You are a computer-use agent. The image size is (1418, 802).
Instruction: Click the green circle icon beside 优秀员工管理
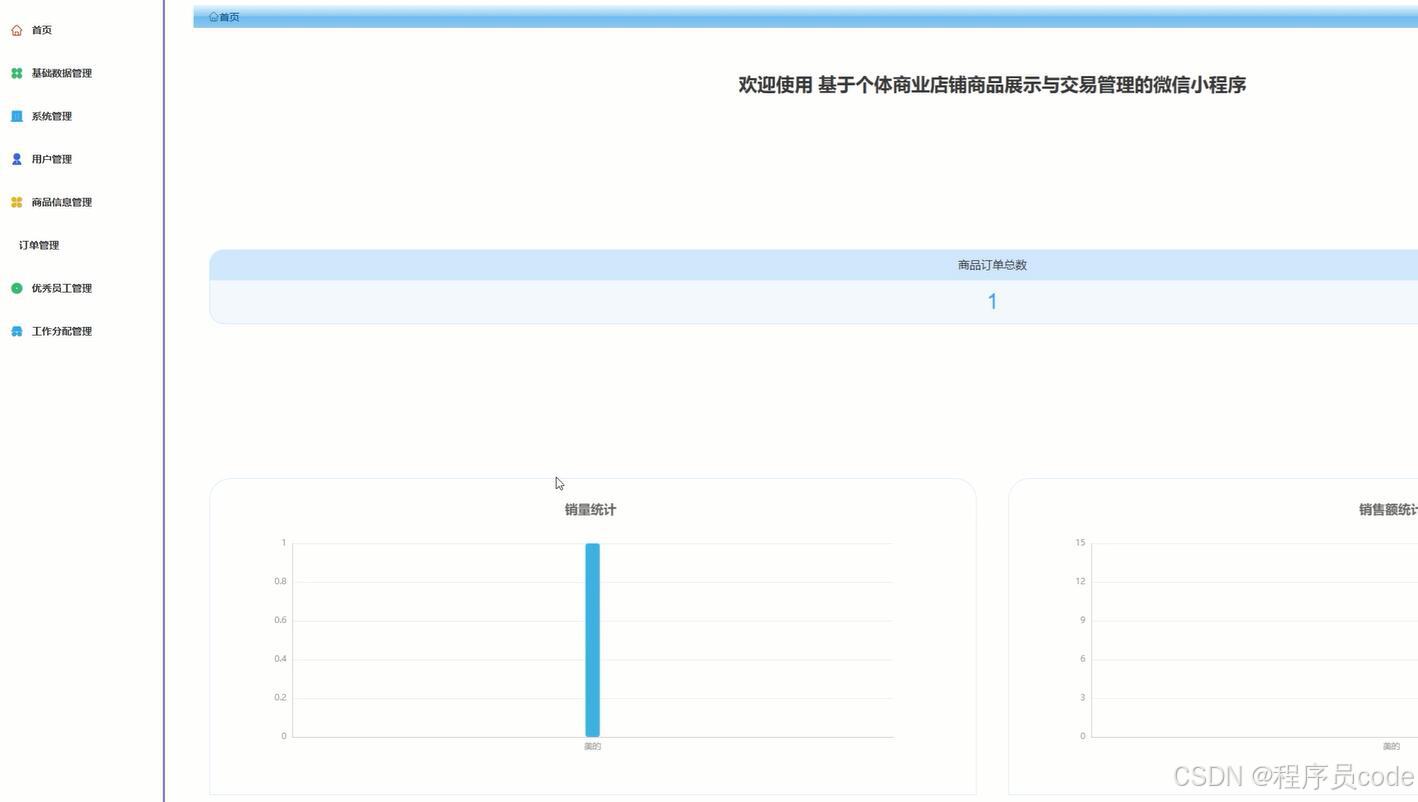pyautogui.click(x=16, y=288)
